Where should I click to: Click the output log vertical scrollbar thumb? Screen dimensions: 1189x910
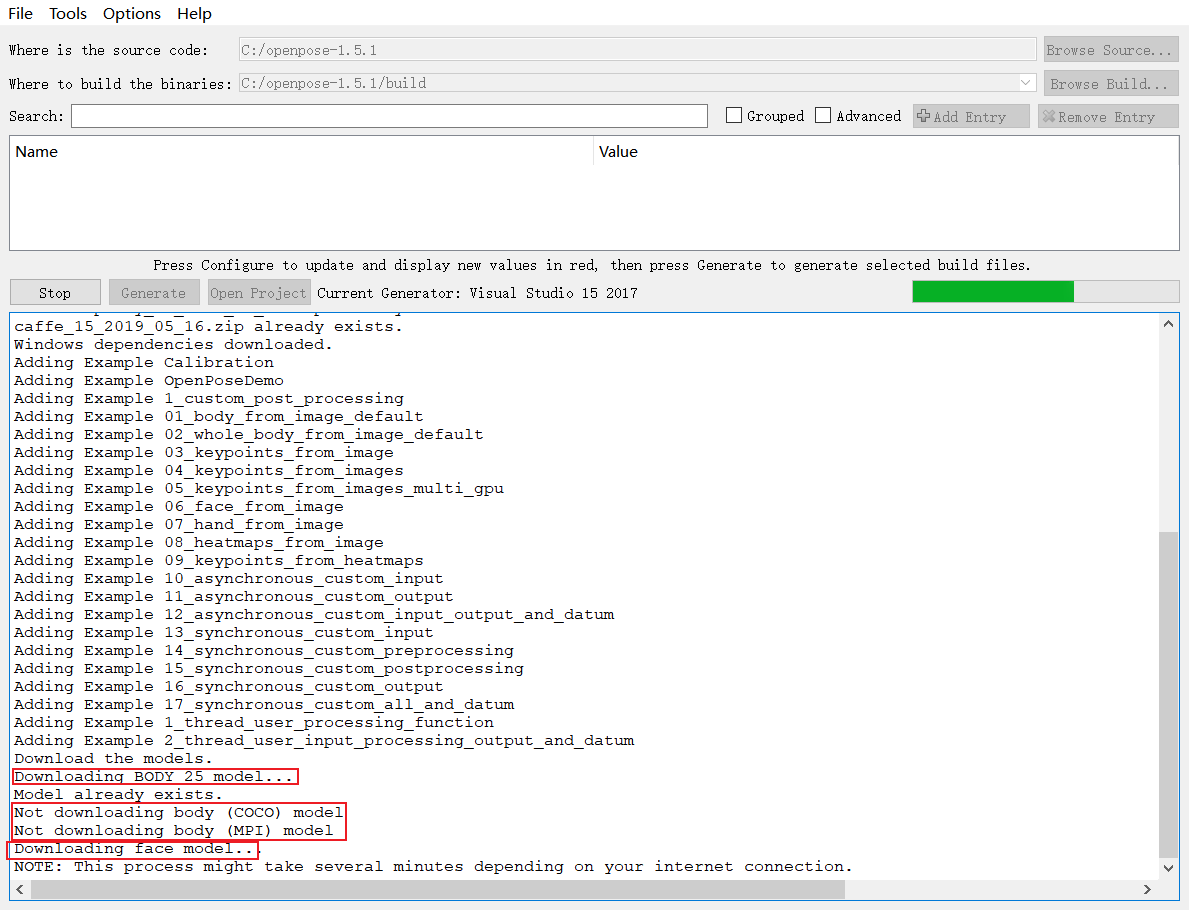click(x=1169, y=694)
